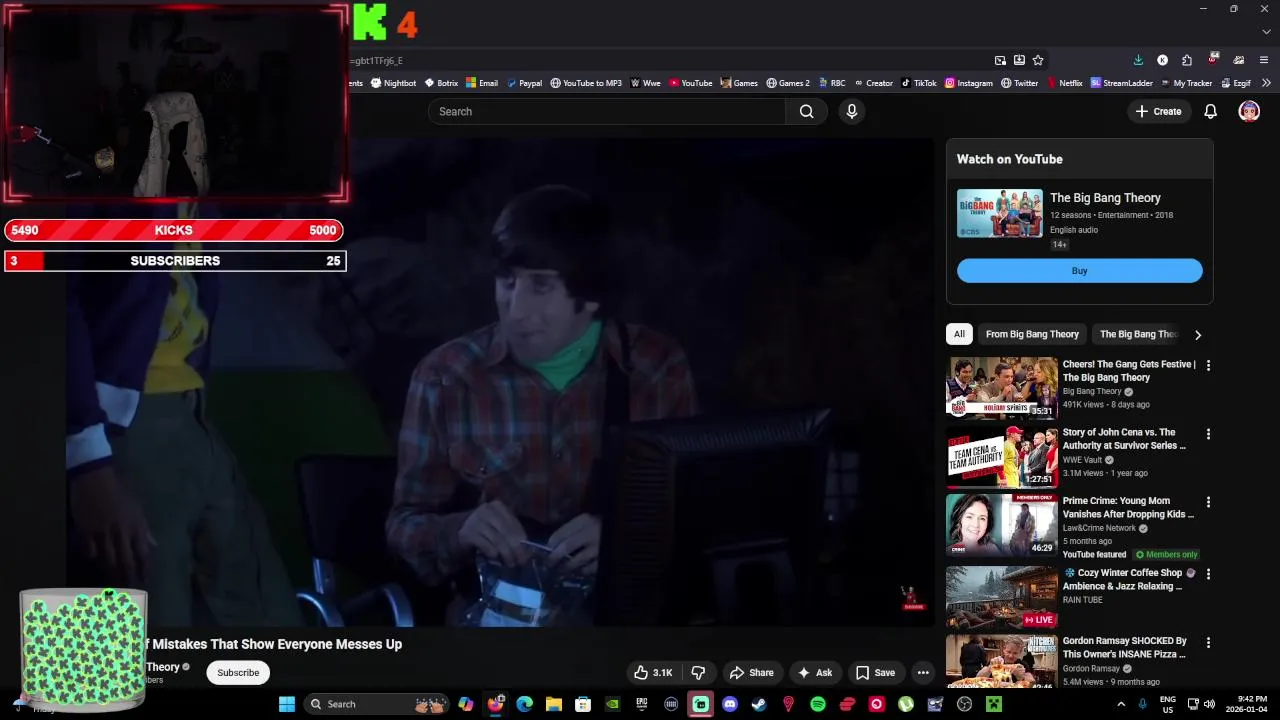
Task: Open the StreamLadder bookmark
Action: 1121,83
